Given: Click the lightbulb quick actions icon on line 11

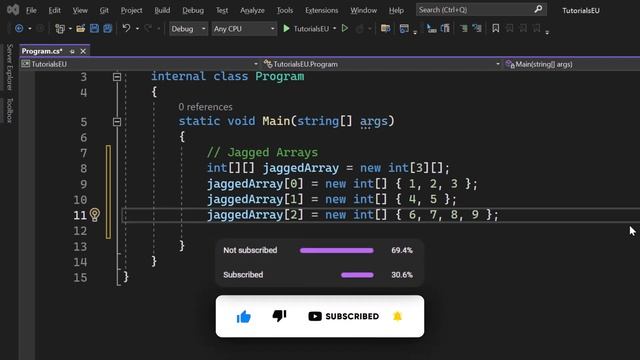Looking at the screenshot, I should point(95,215).
